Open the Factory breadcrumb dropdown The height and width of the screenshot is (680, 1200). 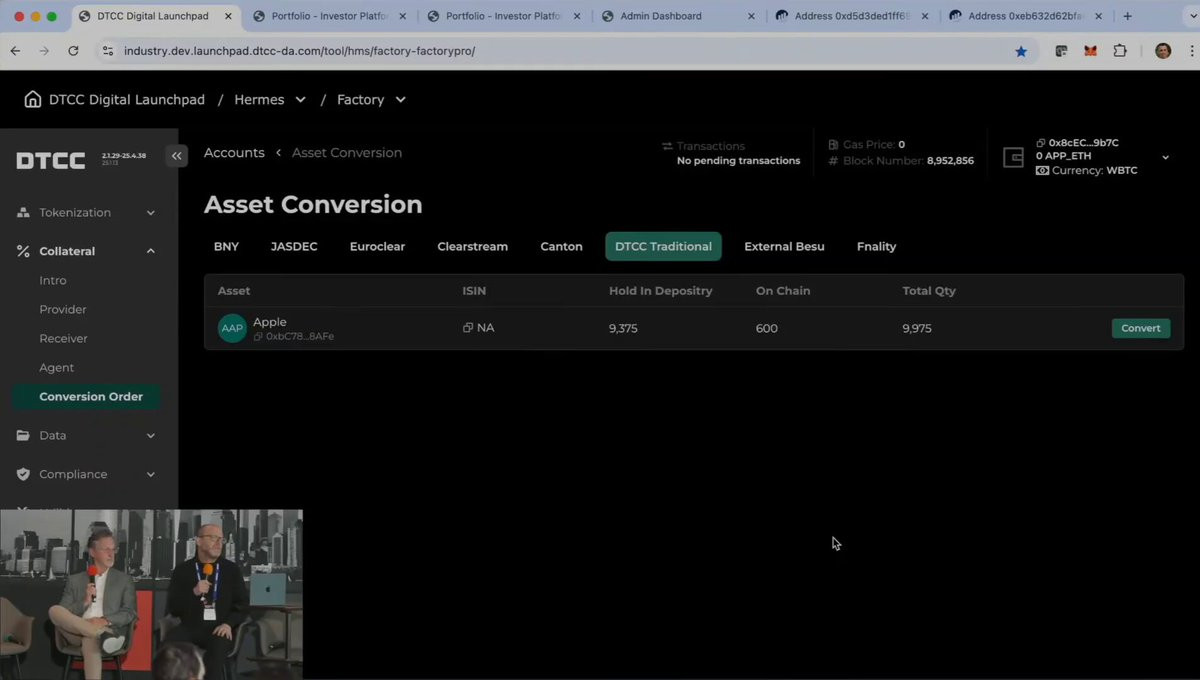coord(400,100)
